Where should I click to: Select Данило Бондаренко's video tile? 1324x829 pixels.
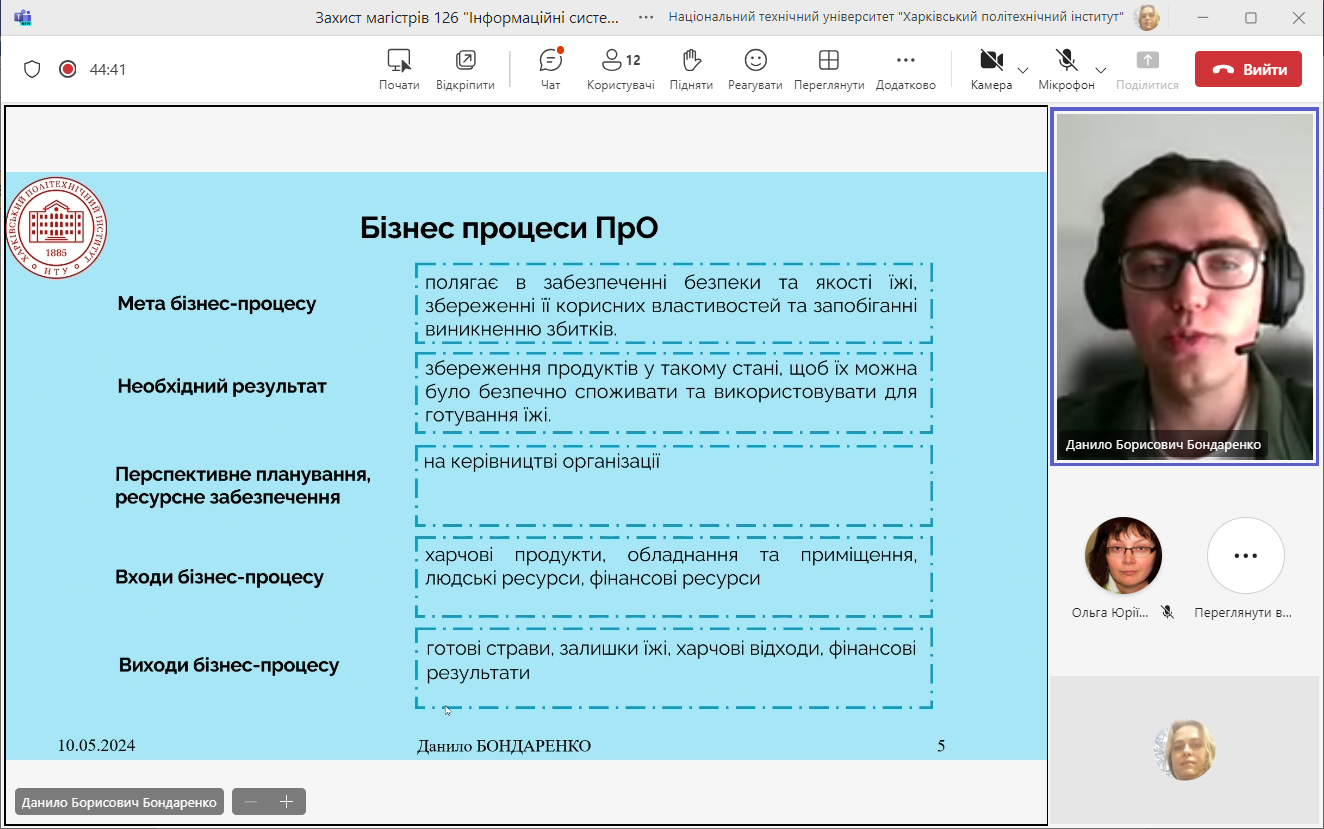coord(1184,286)
